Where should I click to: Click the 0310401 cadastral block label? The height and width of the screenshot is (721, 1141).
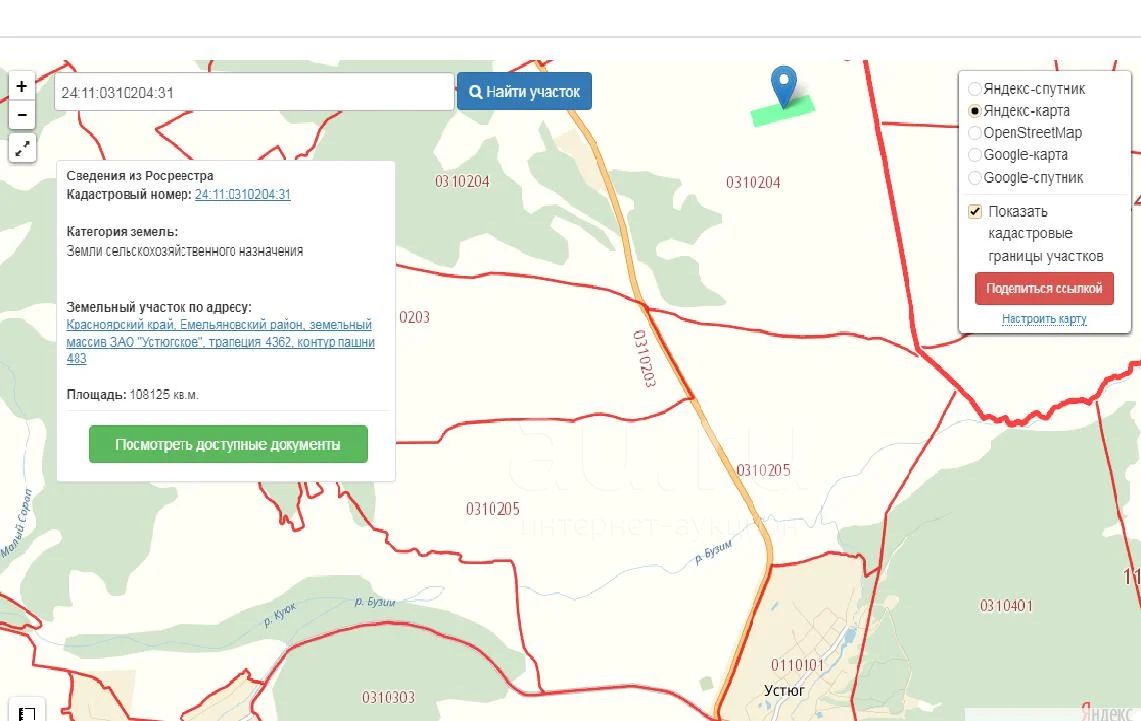tap(1006, 605)
